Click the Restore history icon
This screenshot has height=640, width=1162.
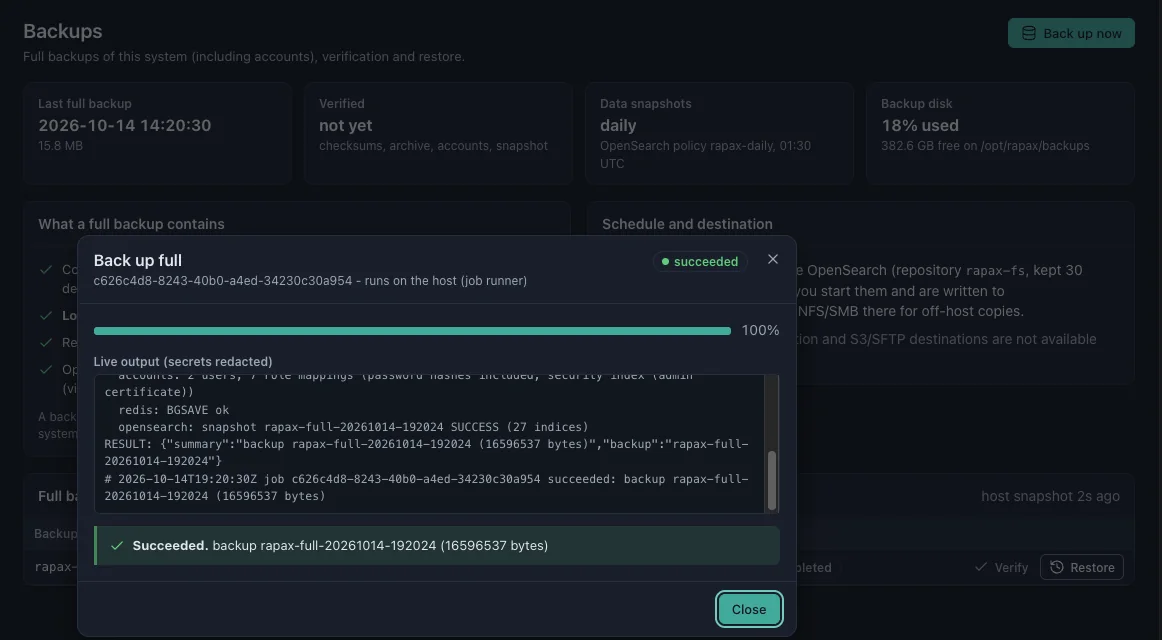(x=1057, y=567)
